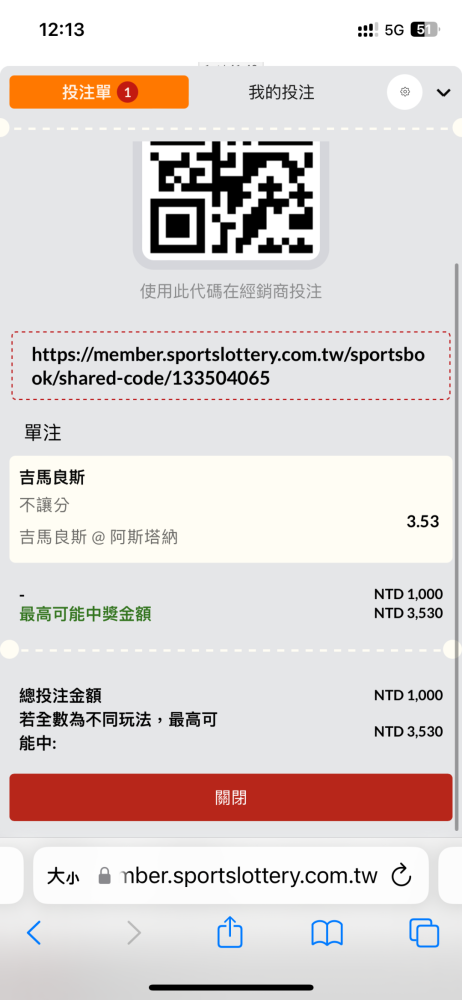
Task: Switch to the 我的投注 tab
Action: click(281, 92)
